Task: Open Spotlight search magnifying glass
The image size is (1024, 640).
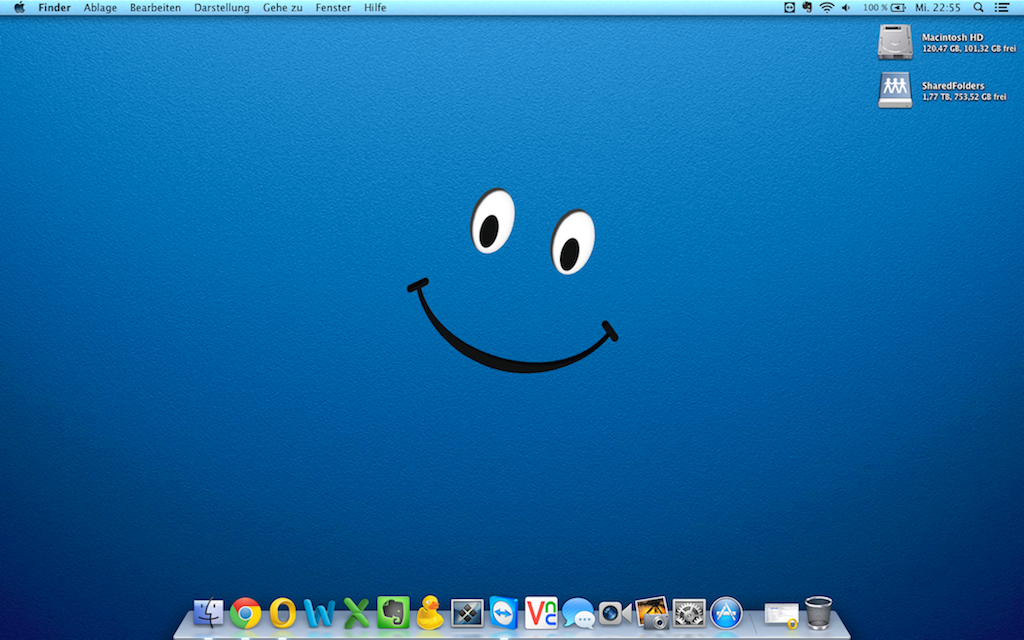Action: click(x=978, y=8)
